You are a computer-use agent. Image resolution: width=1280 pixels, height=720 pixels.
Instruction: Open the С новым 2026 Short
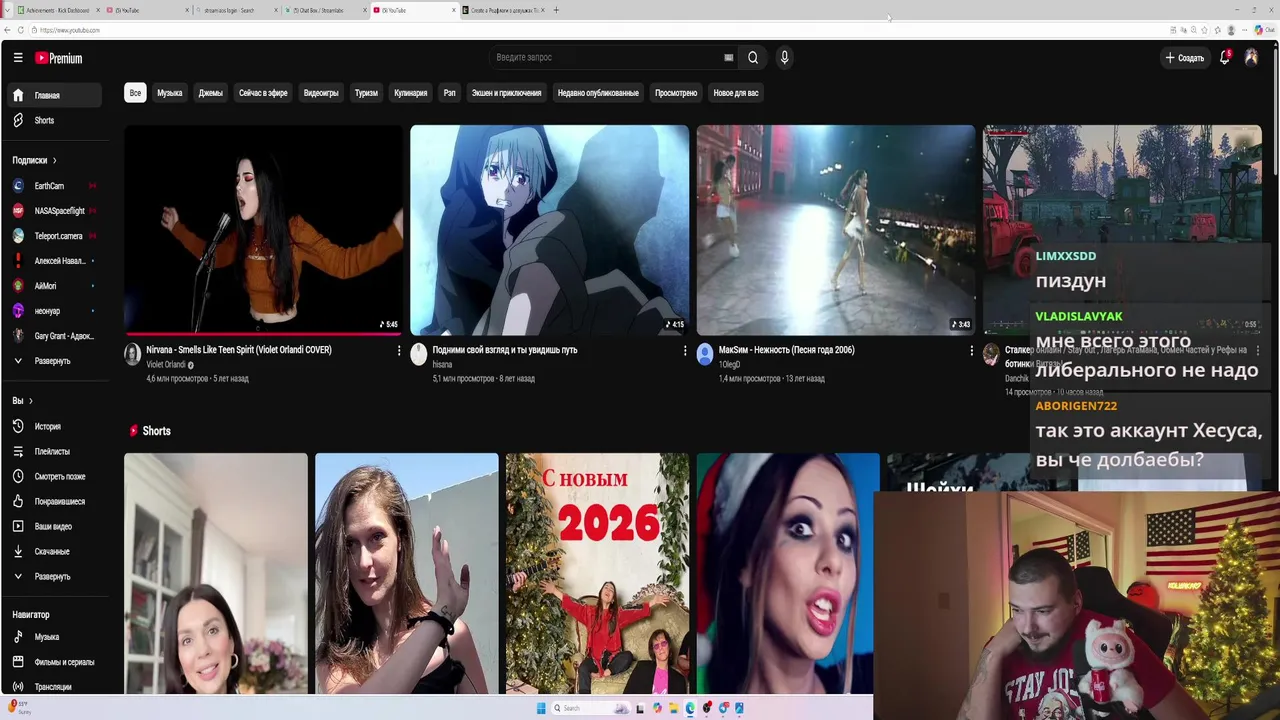(x=597, y=573)
